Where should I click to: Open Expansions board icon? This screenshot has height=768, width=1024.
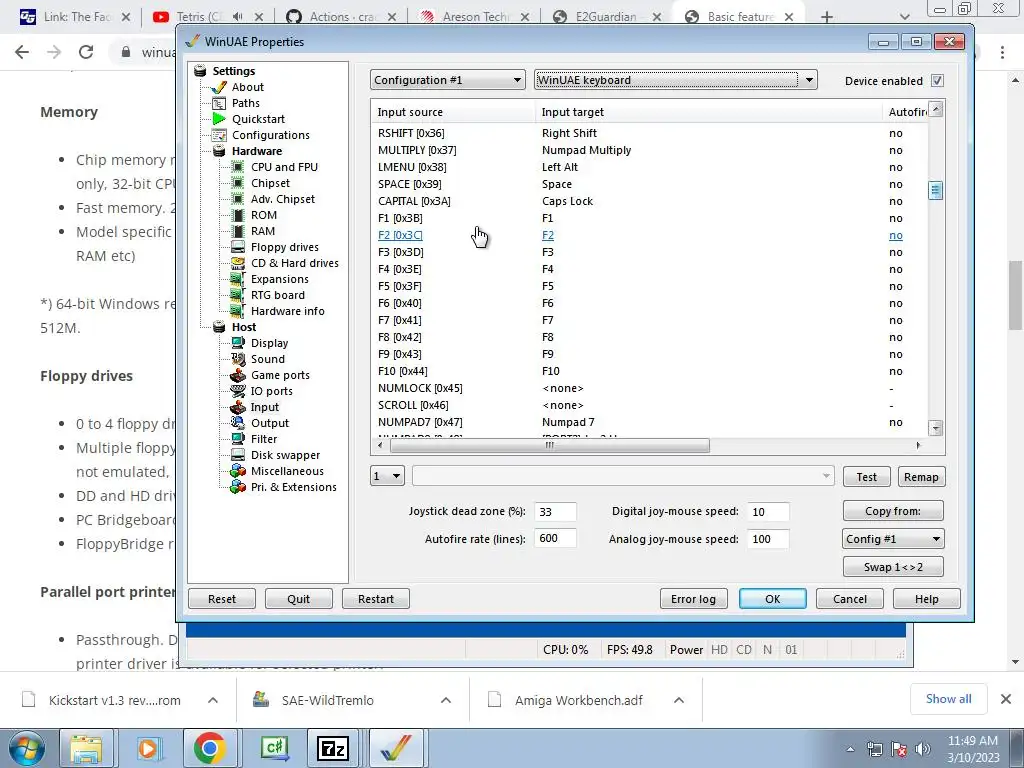238,279
